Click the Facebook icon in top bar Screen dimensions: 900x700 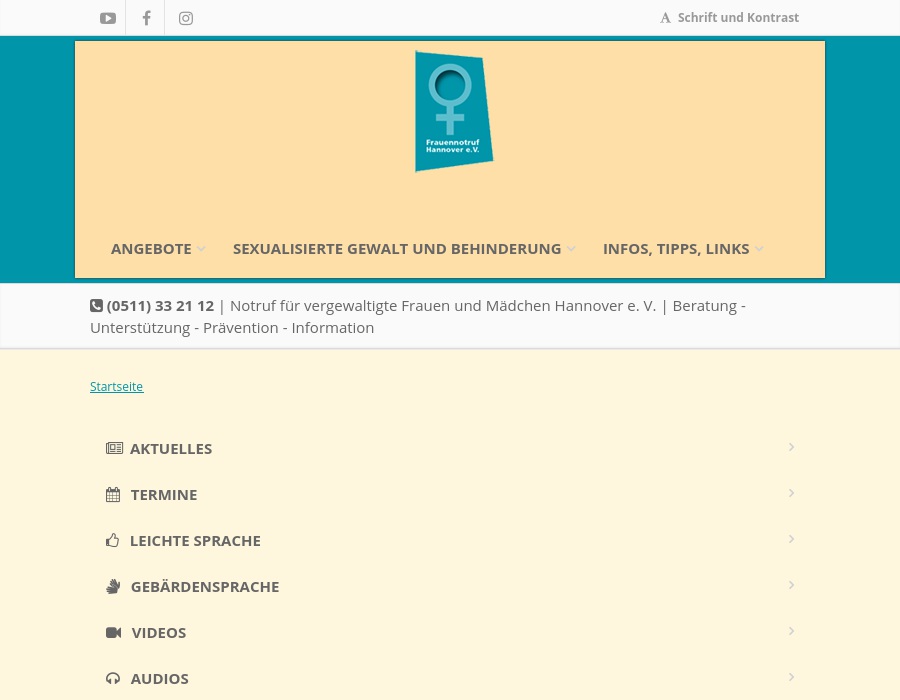146,18
